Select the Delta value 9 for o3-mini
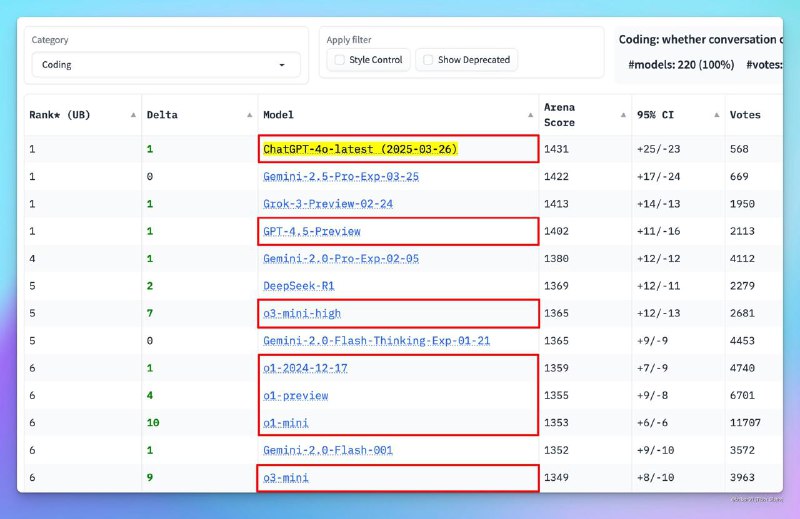The width and height of the screenshot is (800, 519). tap(150, 478)
